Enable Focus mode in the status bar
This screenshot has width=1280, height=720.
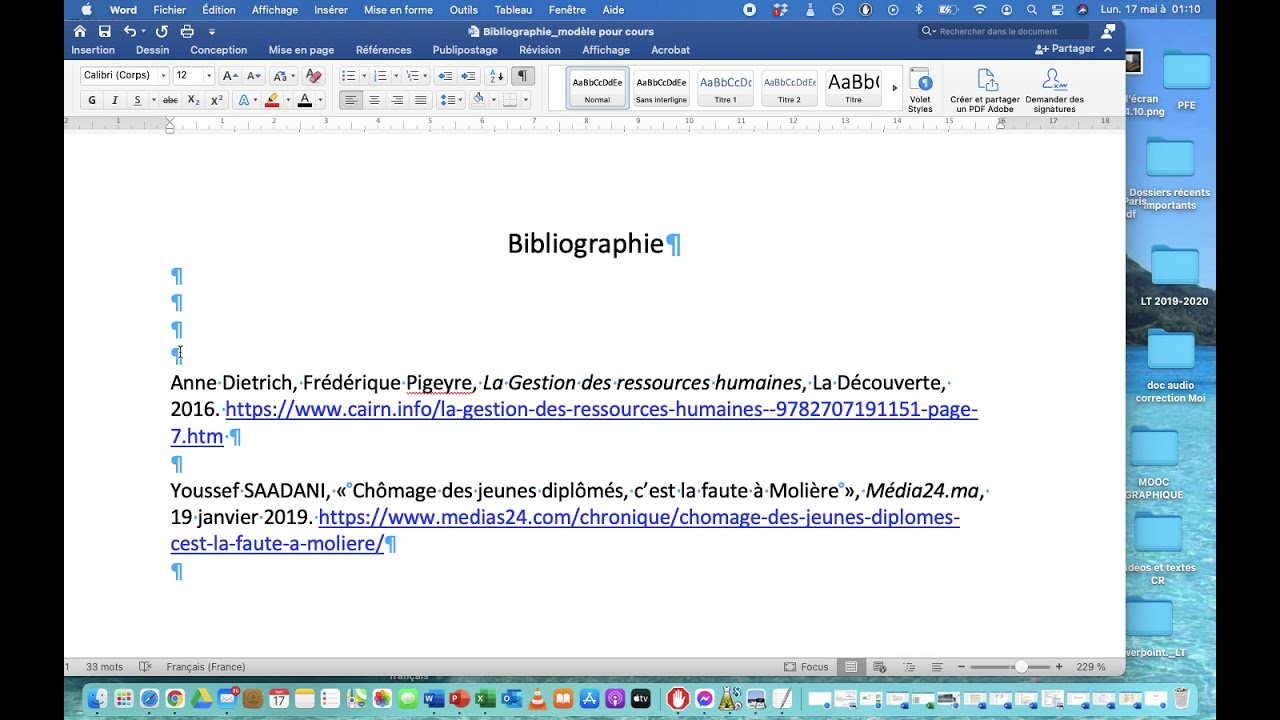[807, 667]
